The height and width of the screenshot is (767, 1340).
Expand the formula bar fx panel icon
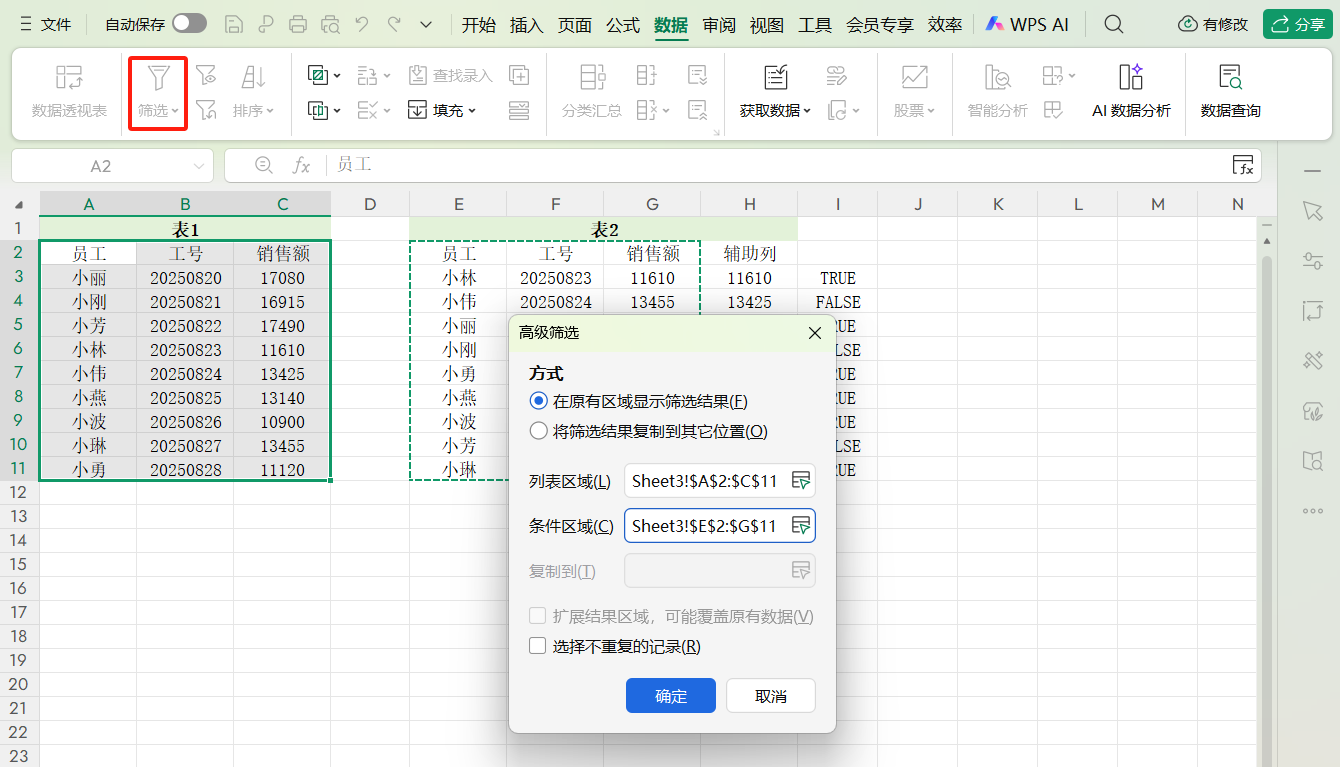(1243, 166)
